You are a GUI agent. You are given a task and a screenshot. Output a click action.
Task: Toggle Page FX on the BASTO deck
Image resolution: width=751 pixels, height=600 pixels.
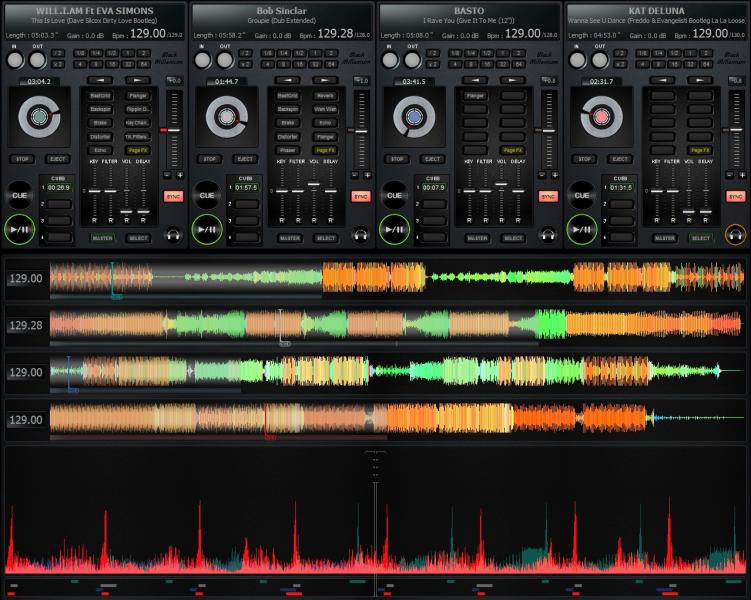(513, 150)
